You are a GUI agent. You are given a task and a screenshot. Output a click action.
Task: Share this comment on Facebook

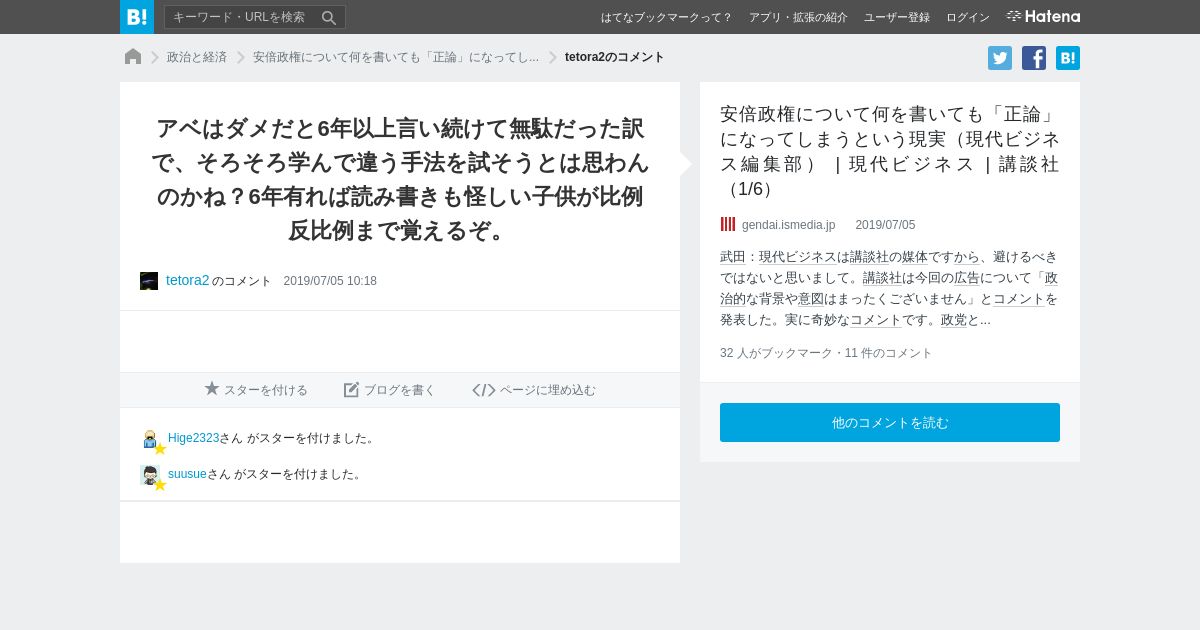point(1034,58)
